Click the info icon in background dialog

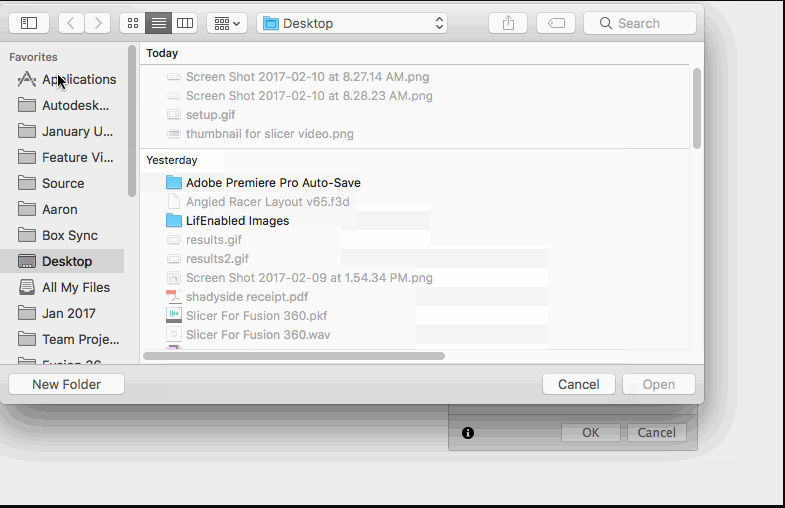(468, 433)
